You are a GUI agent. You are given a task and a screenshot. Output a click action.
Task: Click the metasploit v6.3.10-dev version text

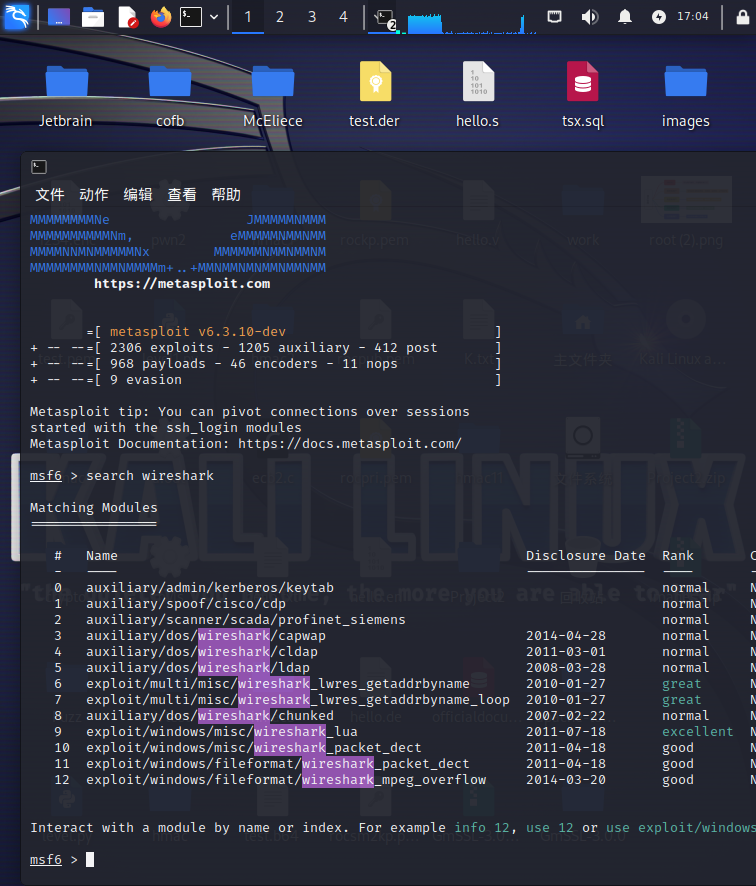click(198, 332)
